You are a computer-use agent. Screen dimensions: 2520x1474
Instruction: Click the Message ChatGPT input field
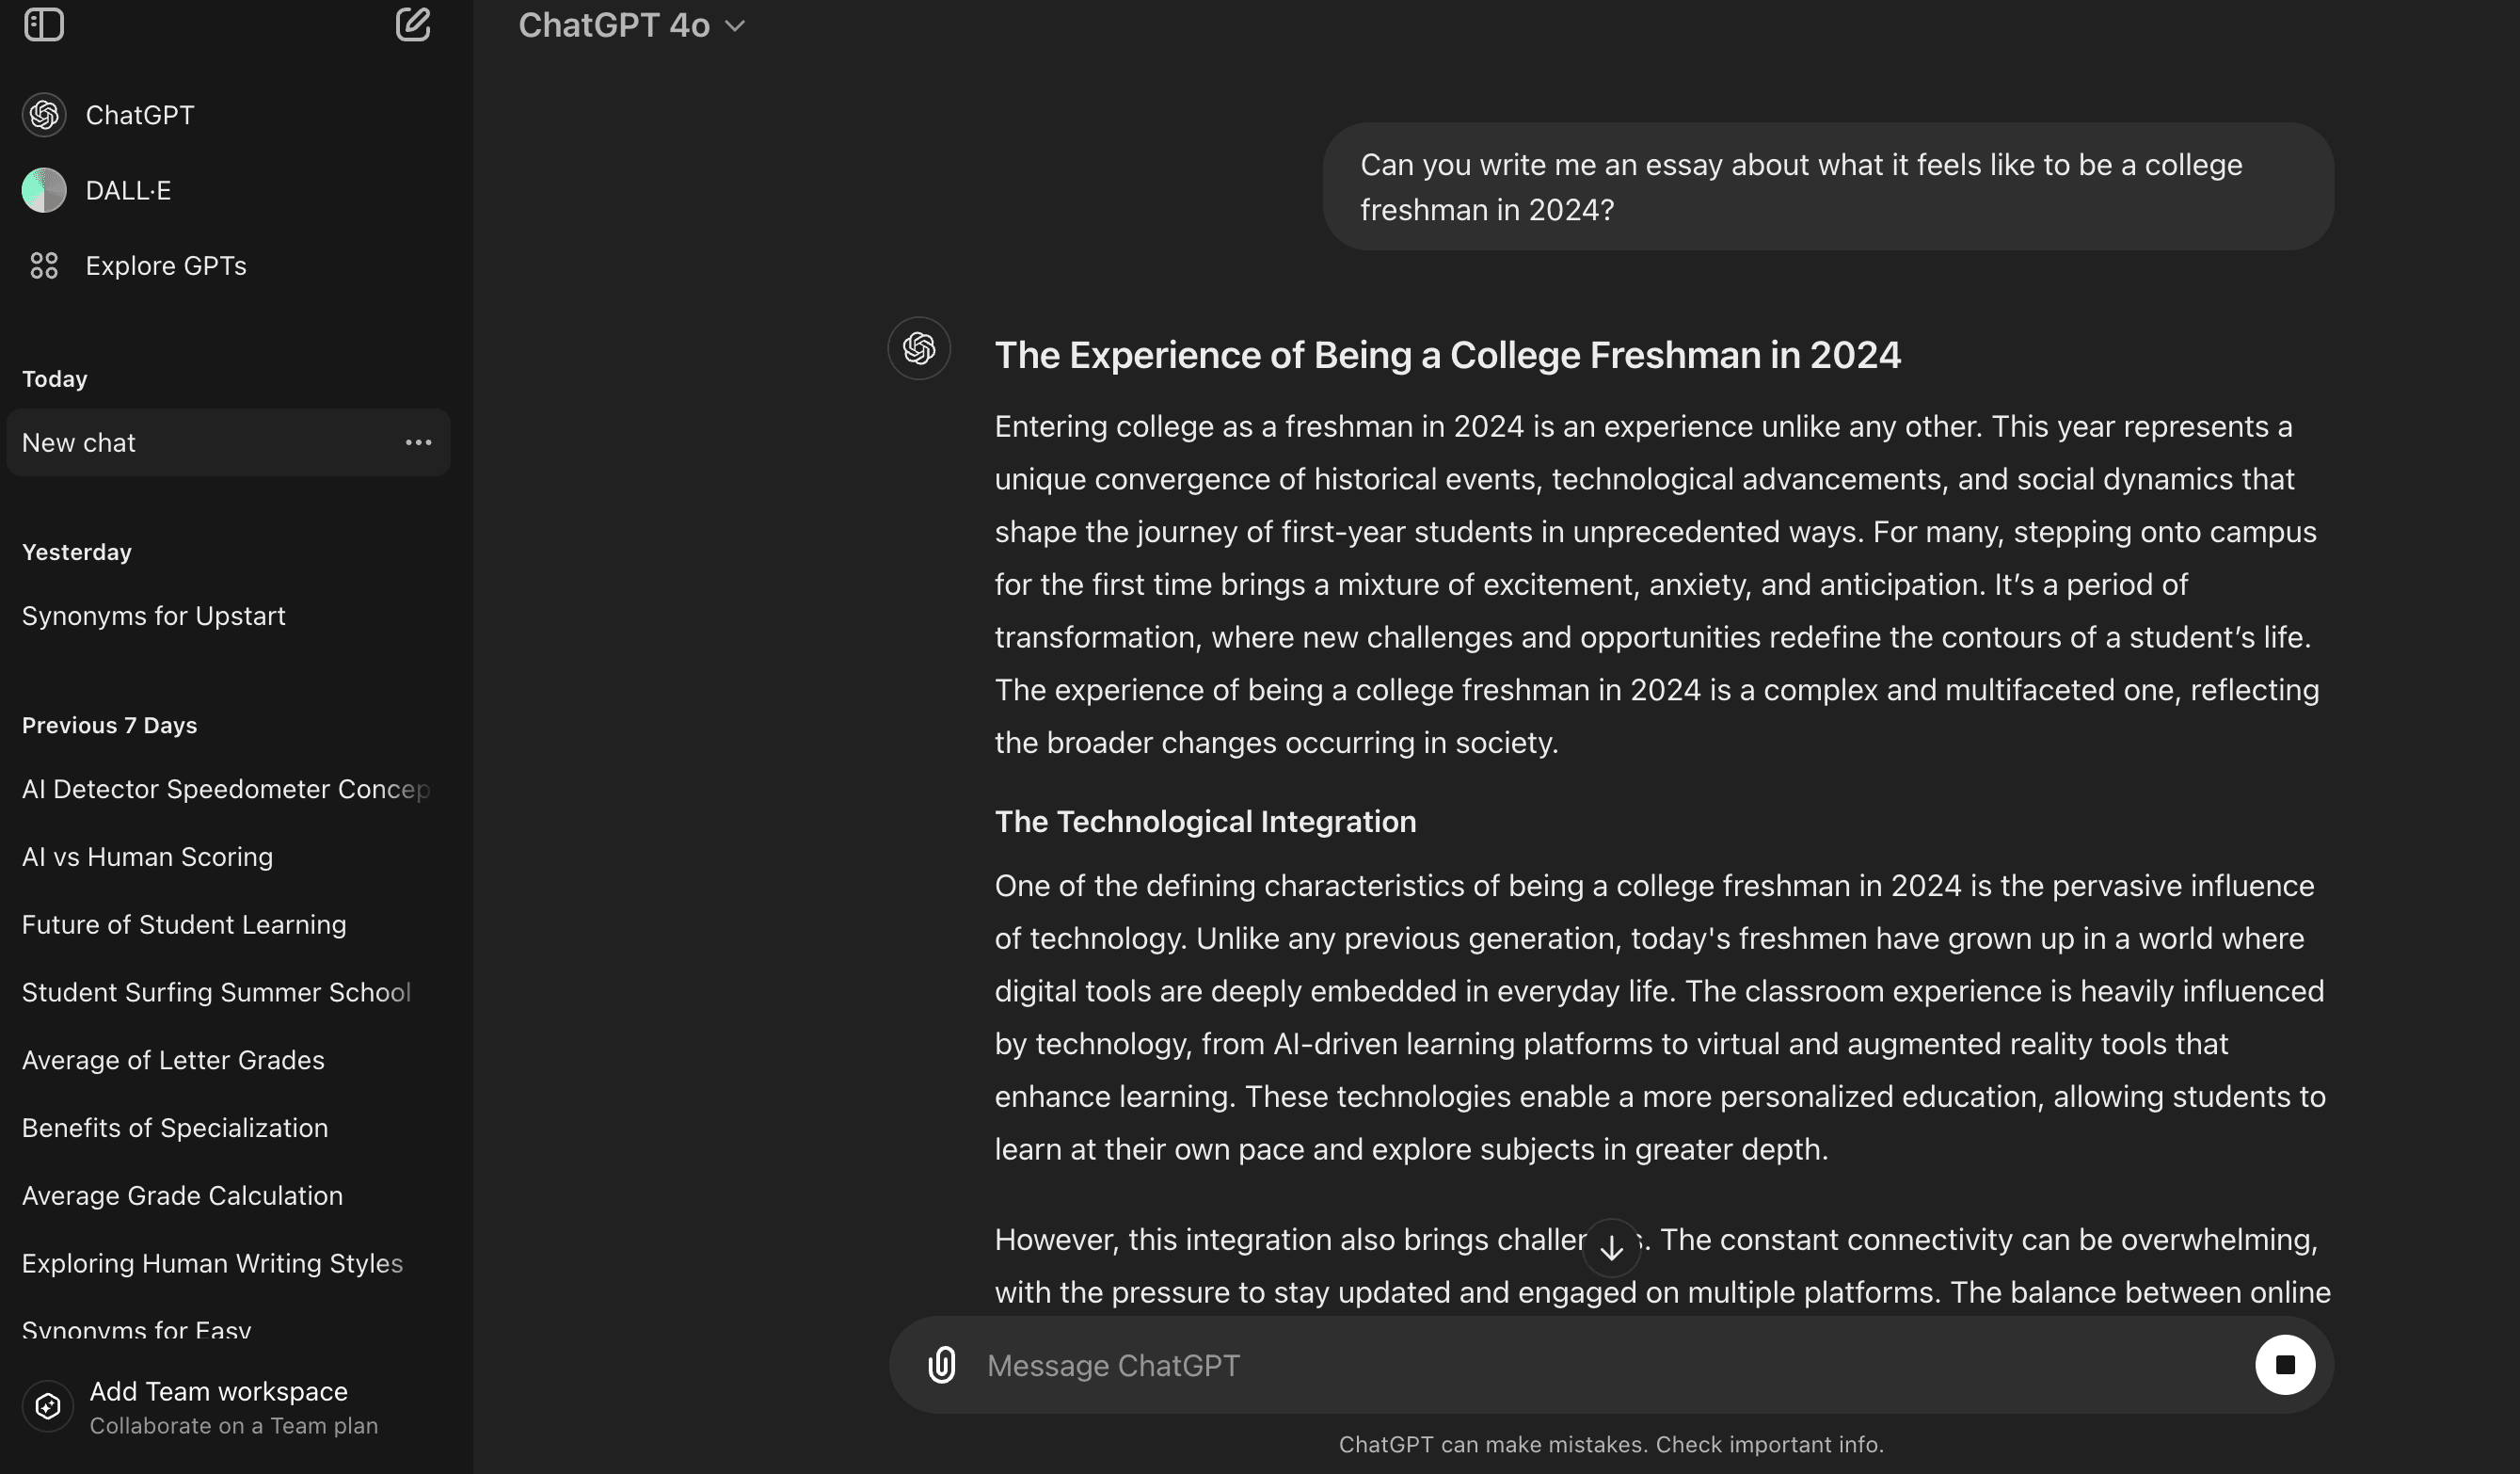[x=1600, y=1365]
